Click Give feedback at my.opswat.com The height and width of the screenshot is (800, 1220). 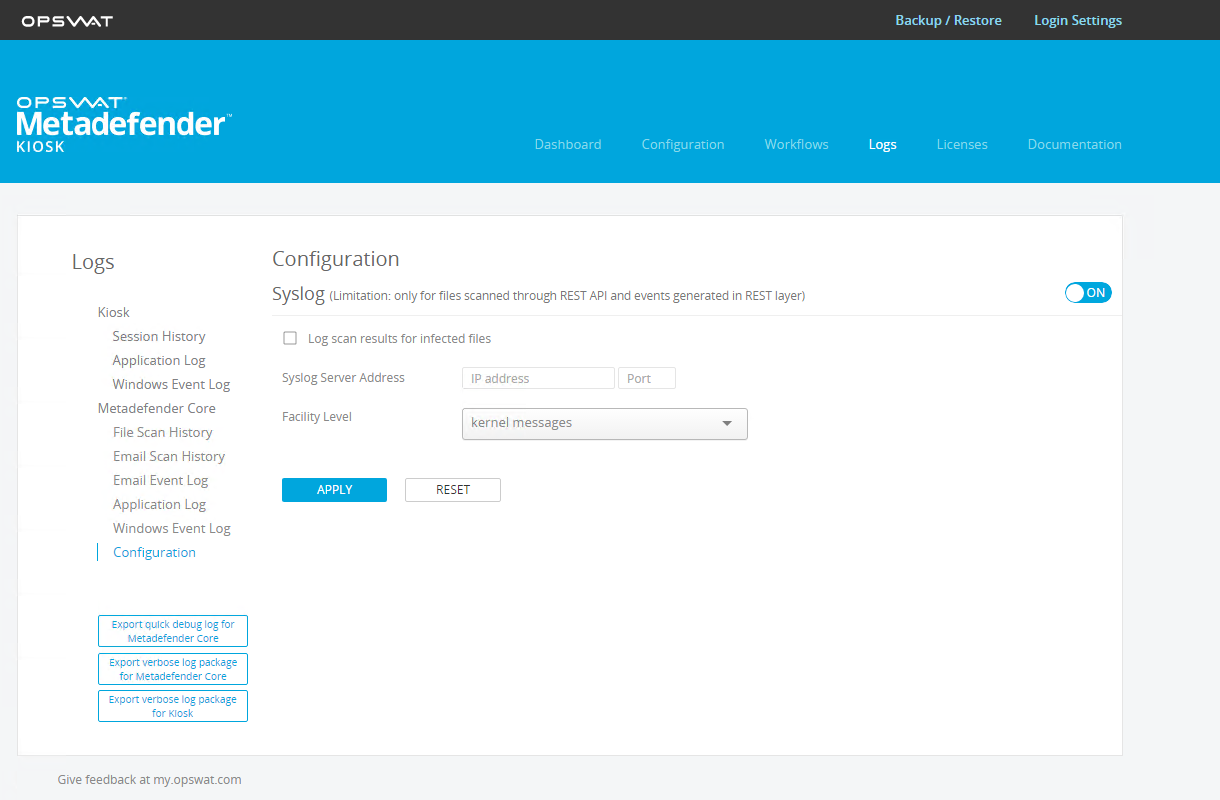(149, 779)
